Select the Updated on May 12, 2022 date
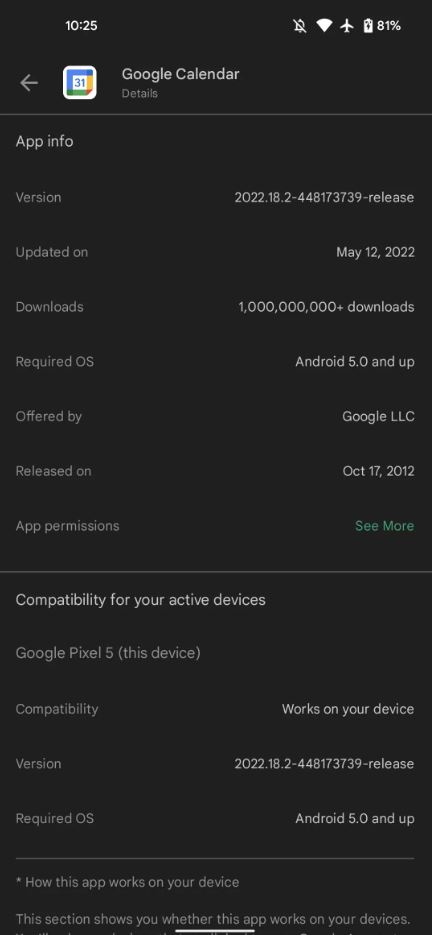Viewport: 432px width, 935px height. (375, 252)
